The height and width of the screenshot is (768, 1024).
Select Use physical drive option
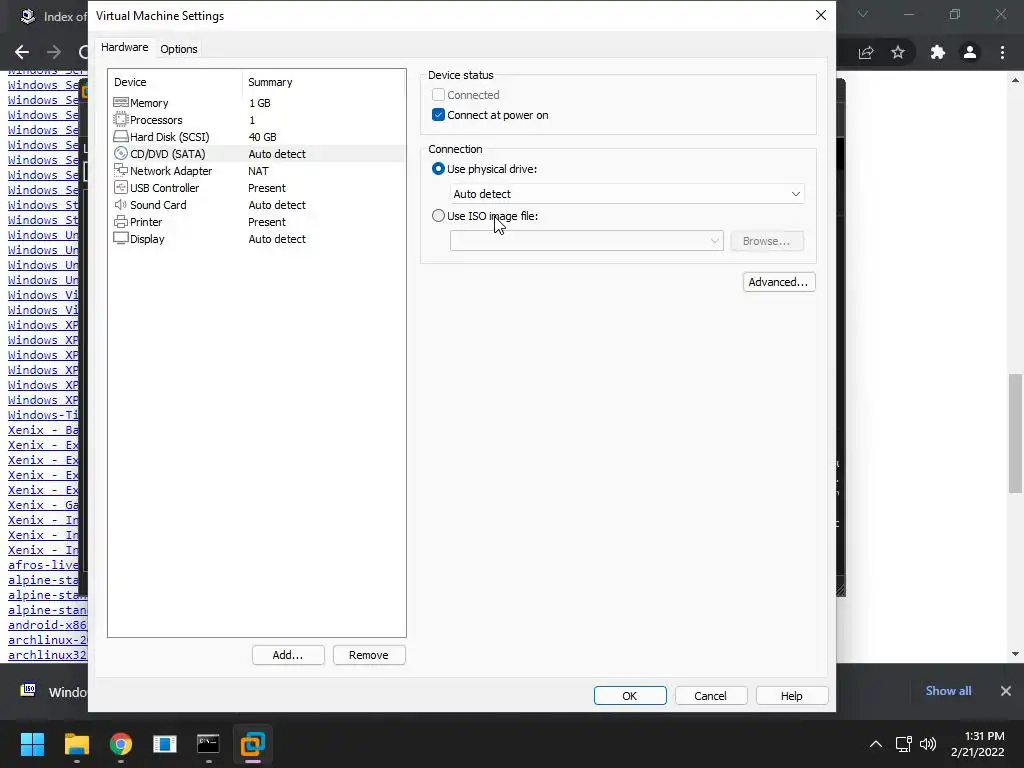pyautogui.click(x=438, y=168)
